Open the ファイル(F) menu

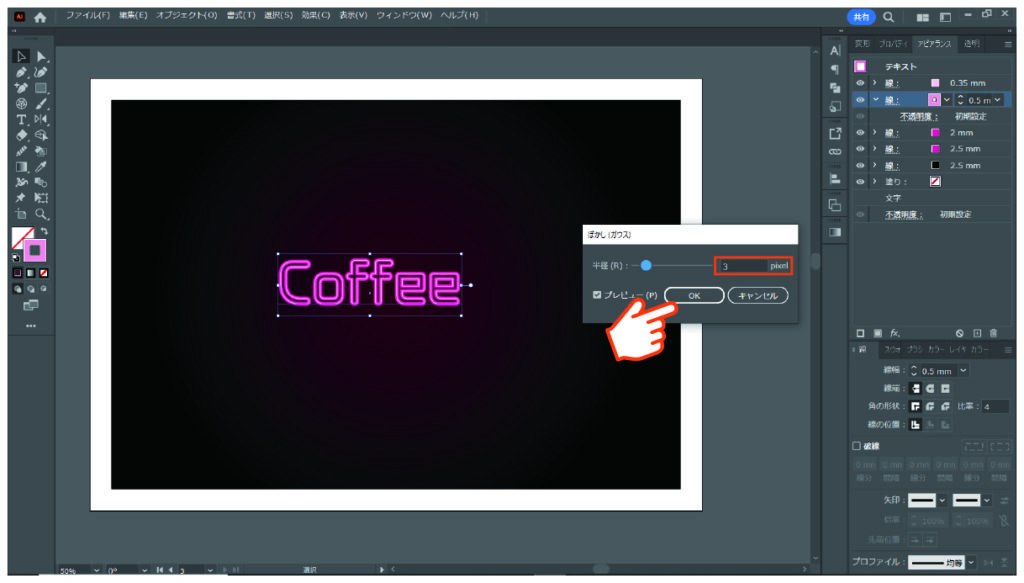[x=88, y=15]
